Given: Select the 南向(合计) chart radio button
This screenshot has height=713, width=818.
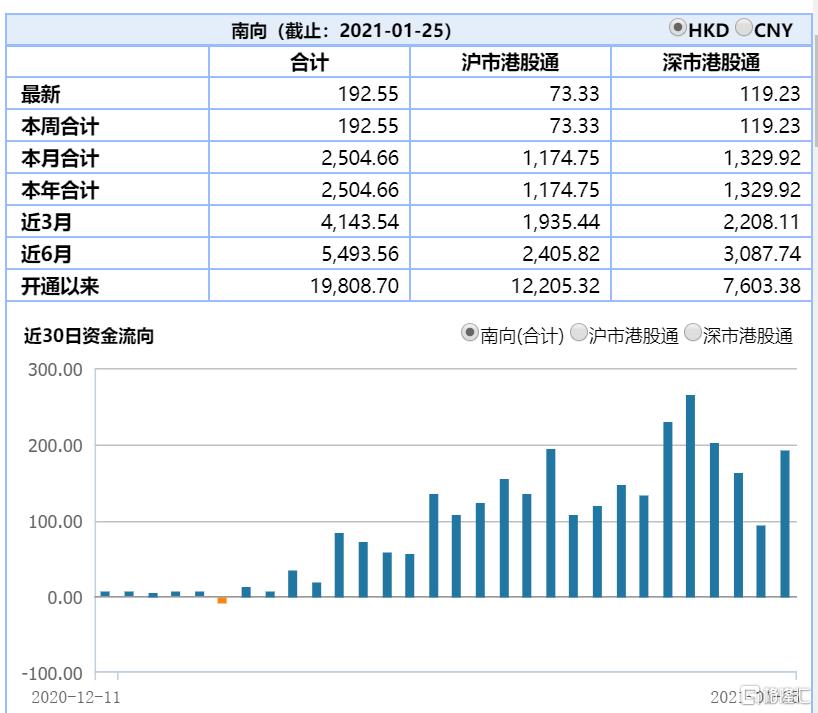Looking at the screenshot, I should (470, 333).
